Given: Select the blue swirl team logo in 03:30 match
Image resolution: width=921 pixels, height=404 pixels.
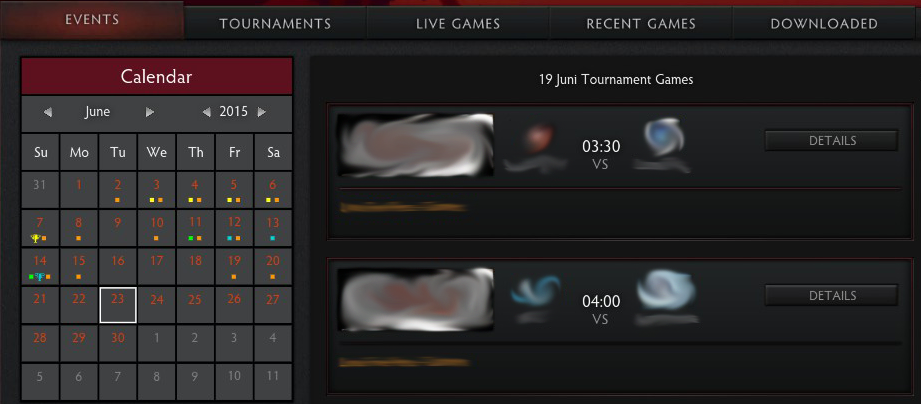Looking at the screenshot, I should (663, 136).
